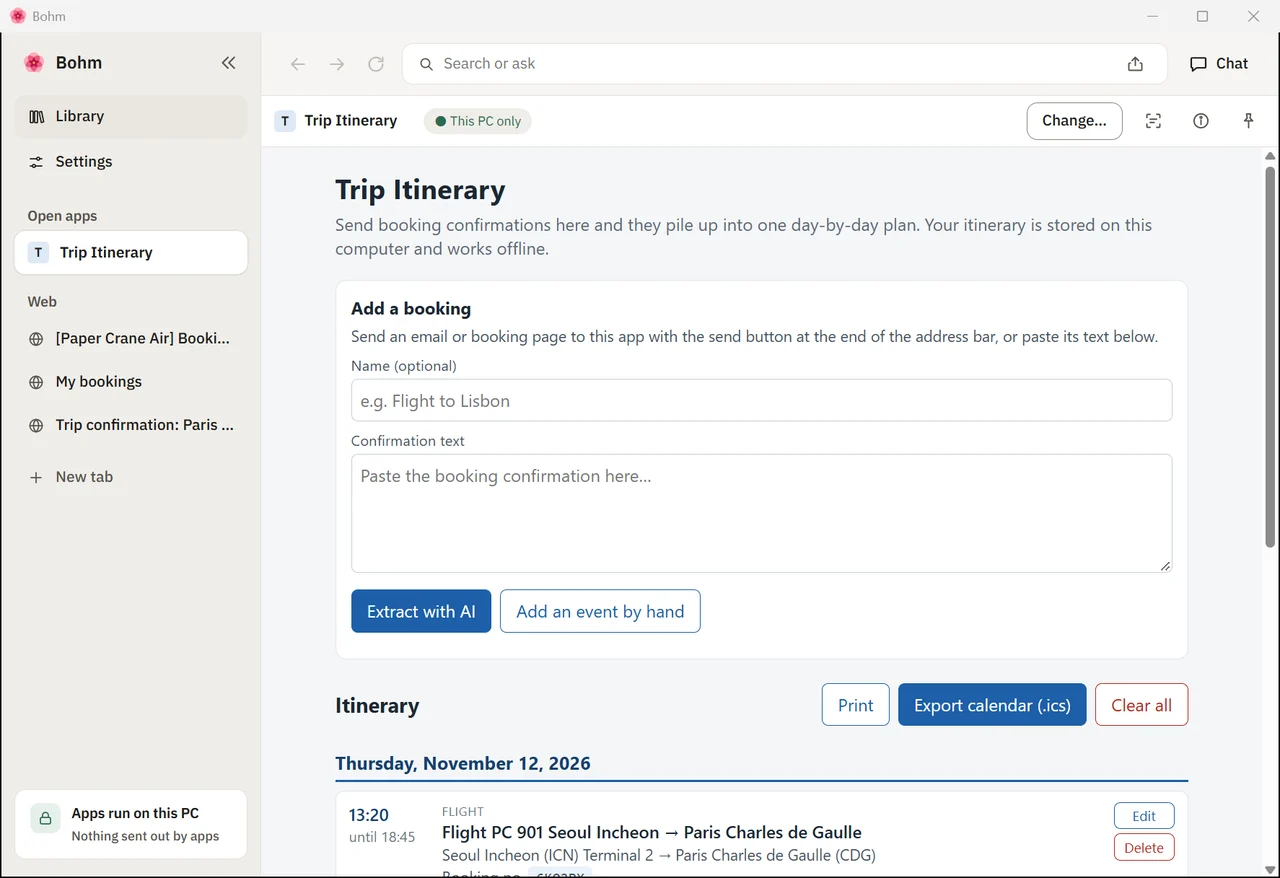
Task: Click the magnifier icon in the search bar
Action: [x=426, y=64]
